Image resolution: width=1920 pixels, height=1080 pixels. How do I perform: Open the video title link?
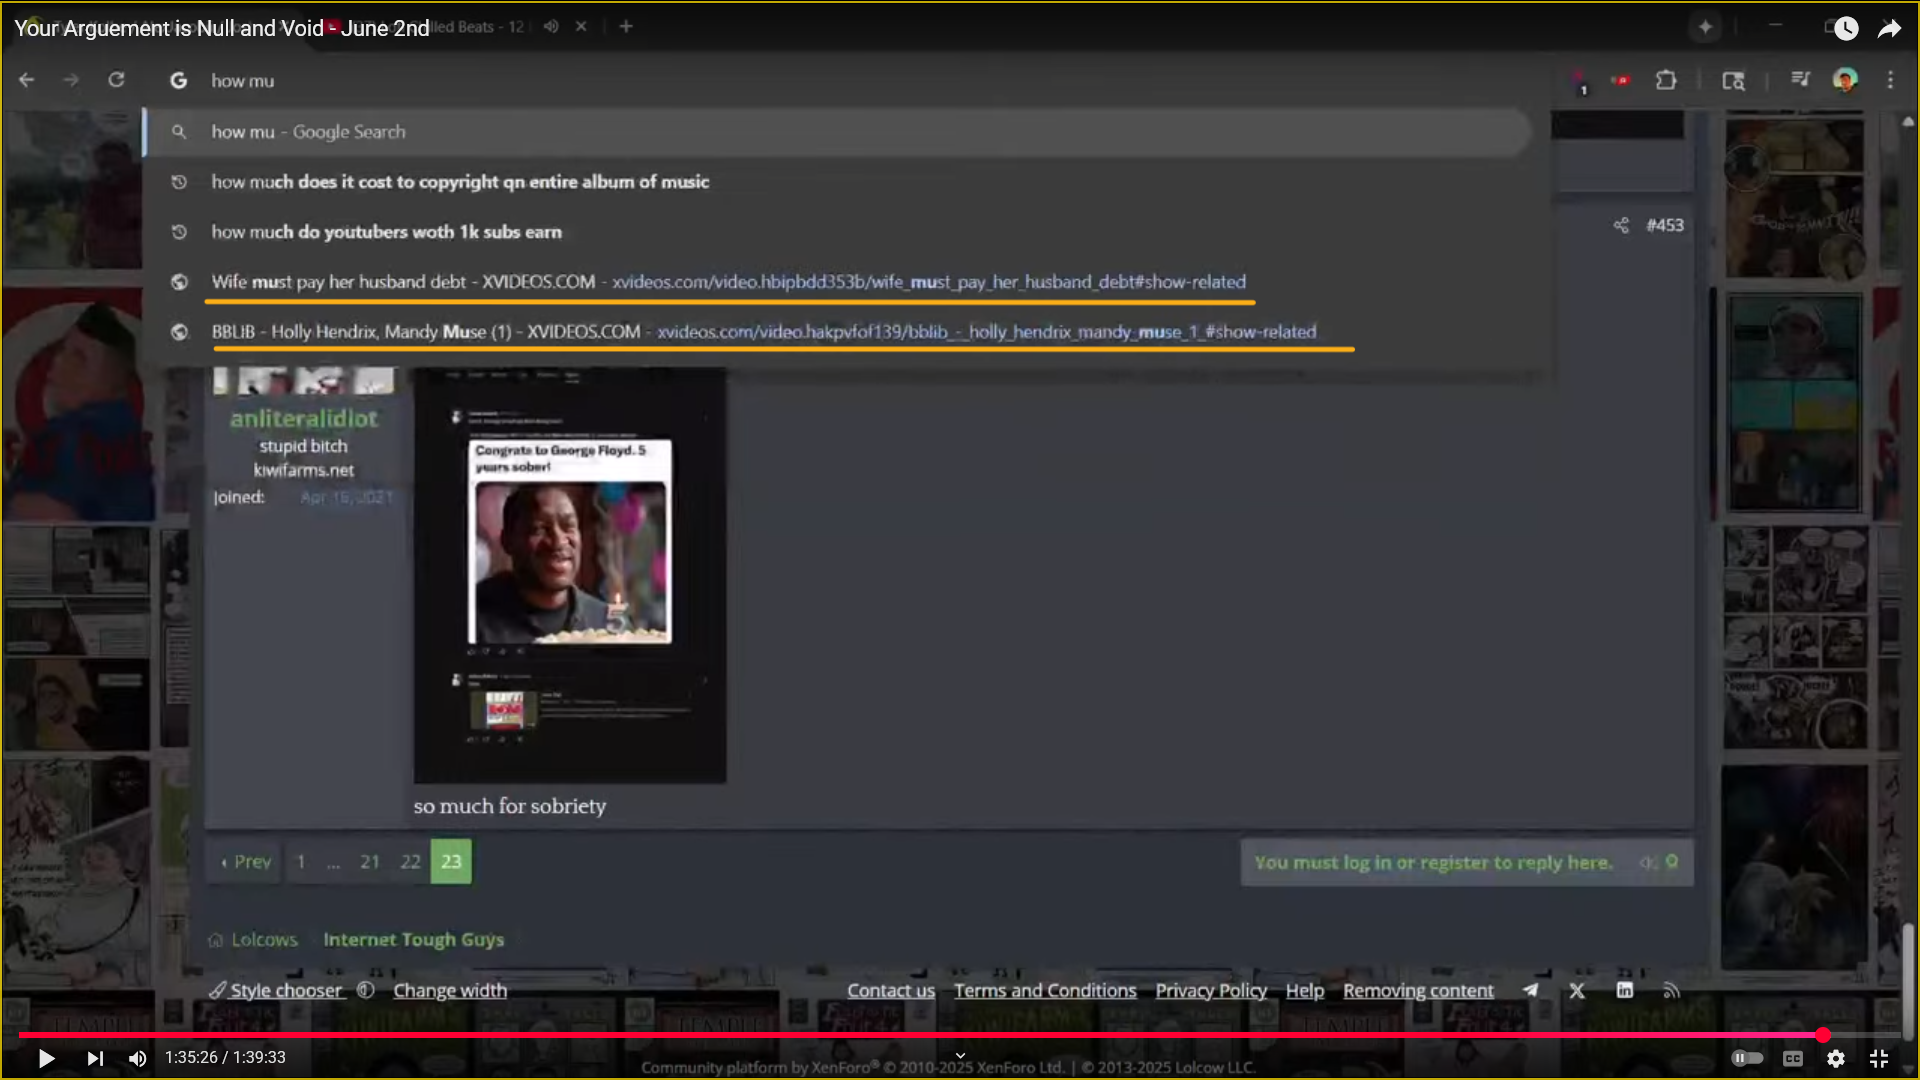click(222, 28)
